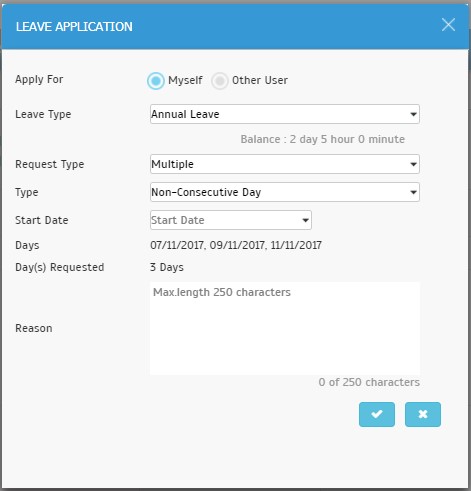This screenshot has height=491, width=471.
Task: Click the arrow on the Non-Consecutive Day combo box
Action: point(413,192)
